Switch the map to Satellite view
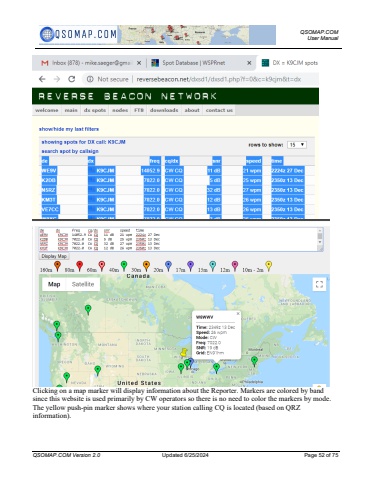The image size is (371, 480). click(x=83, y=284)
